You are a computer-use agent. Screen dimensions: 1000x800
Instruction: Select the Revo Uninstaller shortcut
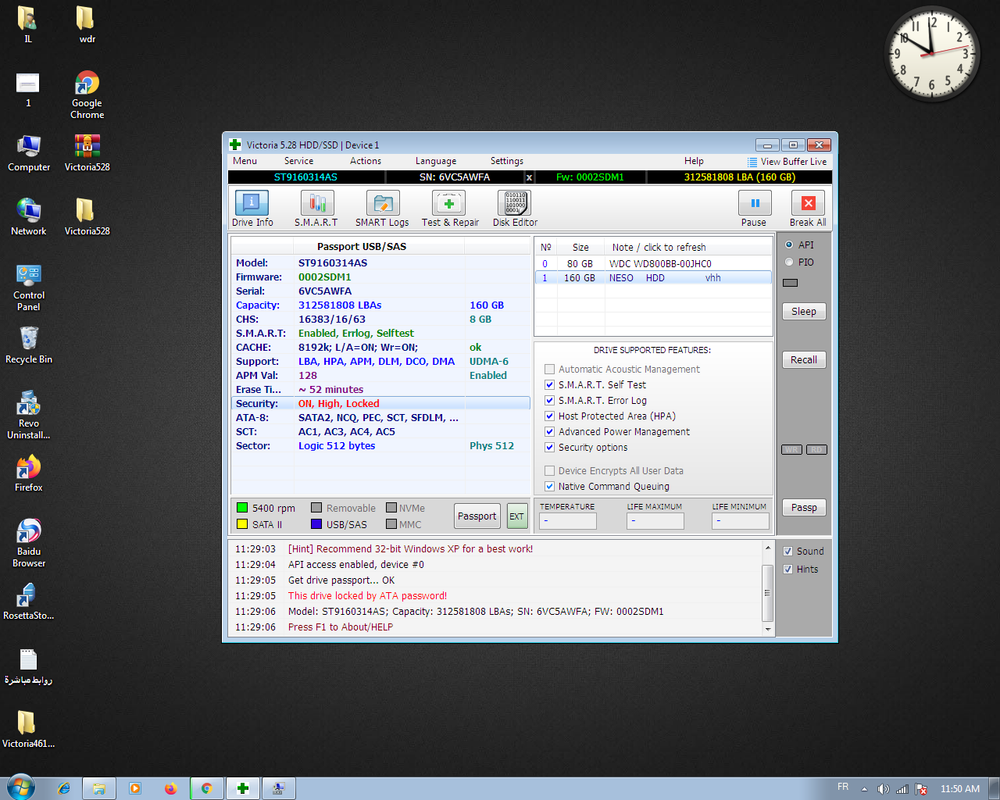[29, 415]
